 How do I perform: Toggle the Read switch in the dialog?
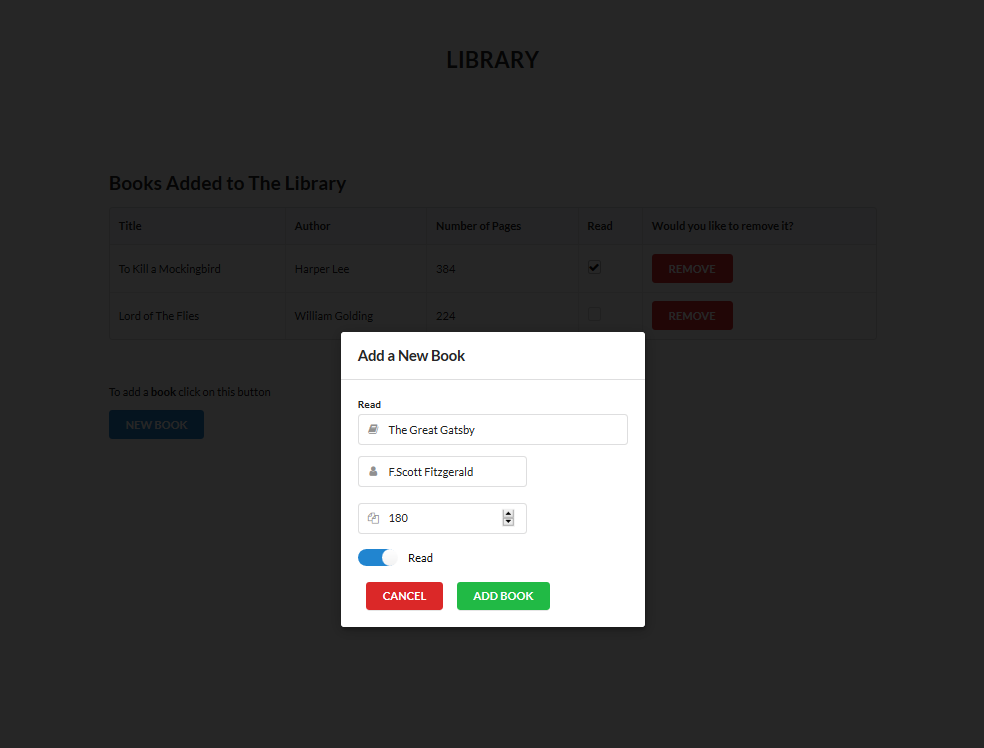tap(377, 558)
